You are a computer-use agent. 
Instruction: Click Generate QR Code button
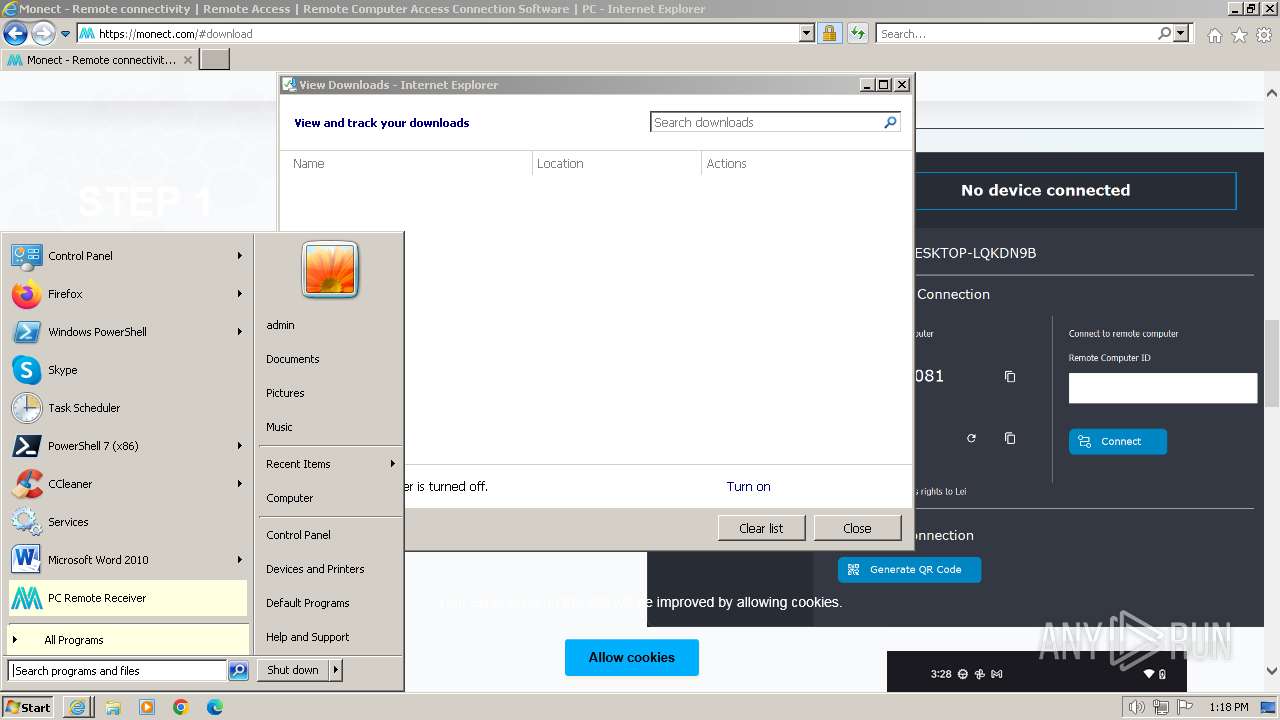(x=909, y=569)
